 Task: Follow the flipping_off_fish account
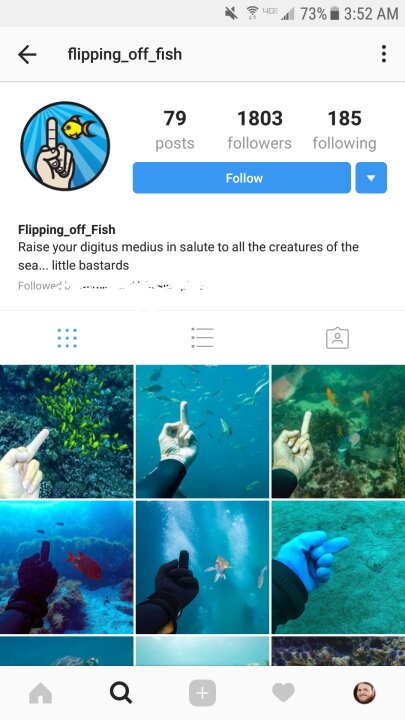click(x=242, y=178)
